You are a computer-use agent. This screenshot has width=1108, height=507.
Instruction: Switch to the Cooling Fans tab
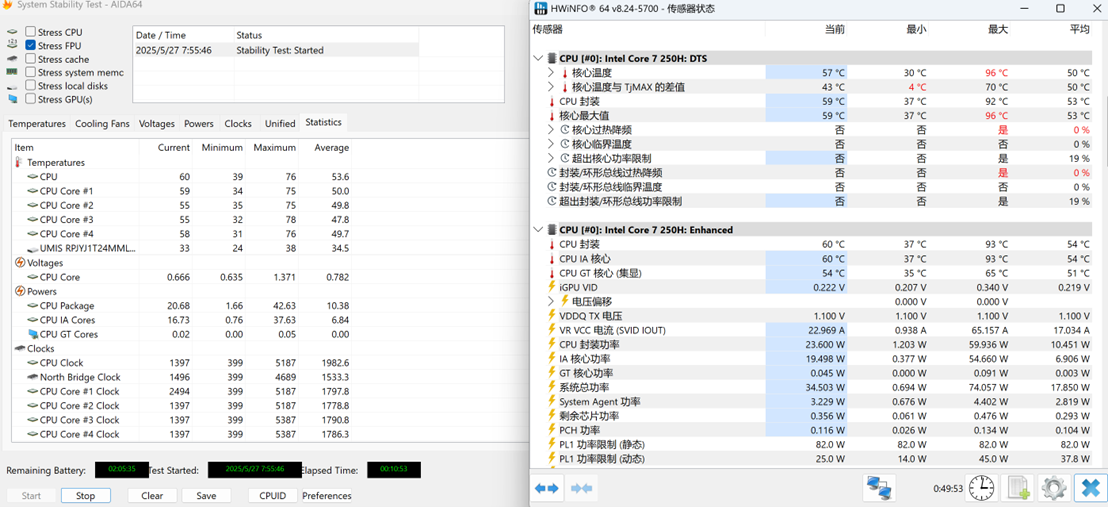coord(102,123)
